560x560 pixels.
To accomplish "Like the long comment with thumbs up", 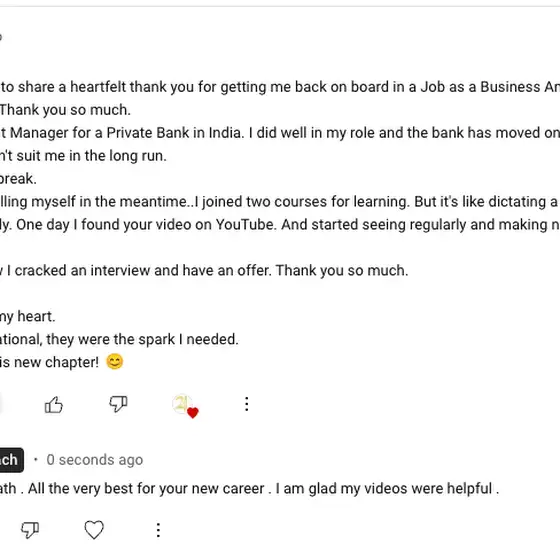I will [54, 405].
